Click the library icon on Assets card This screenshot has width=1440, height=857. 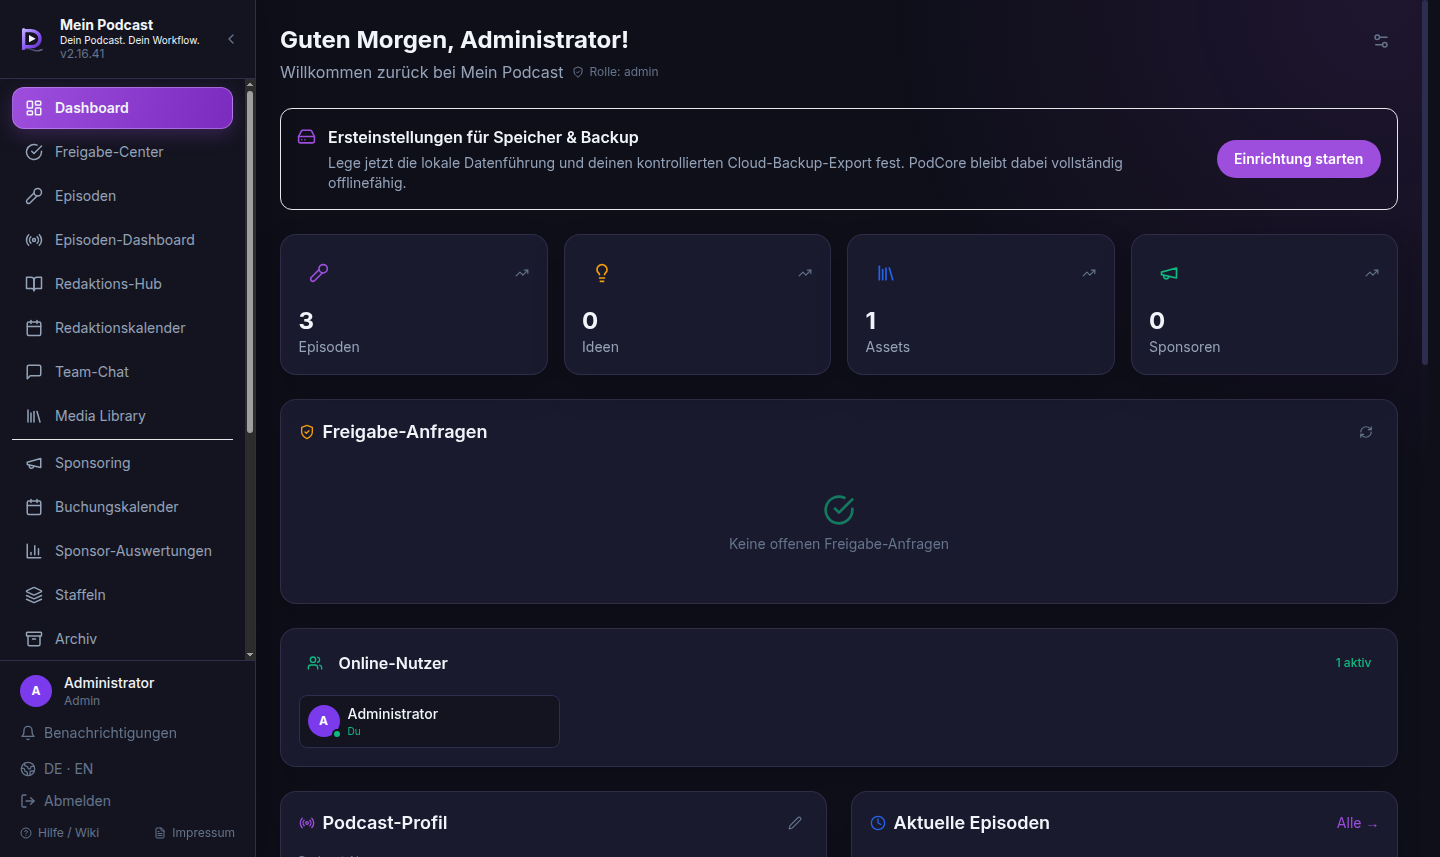pyautogui.click(x=886, y=273)
